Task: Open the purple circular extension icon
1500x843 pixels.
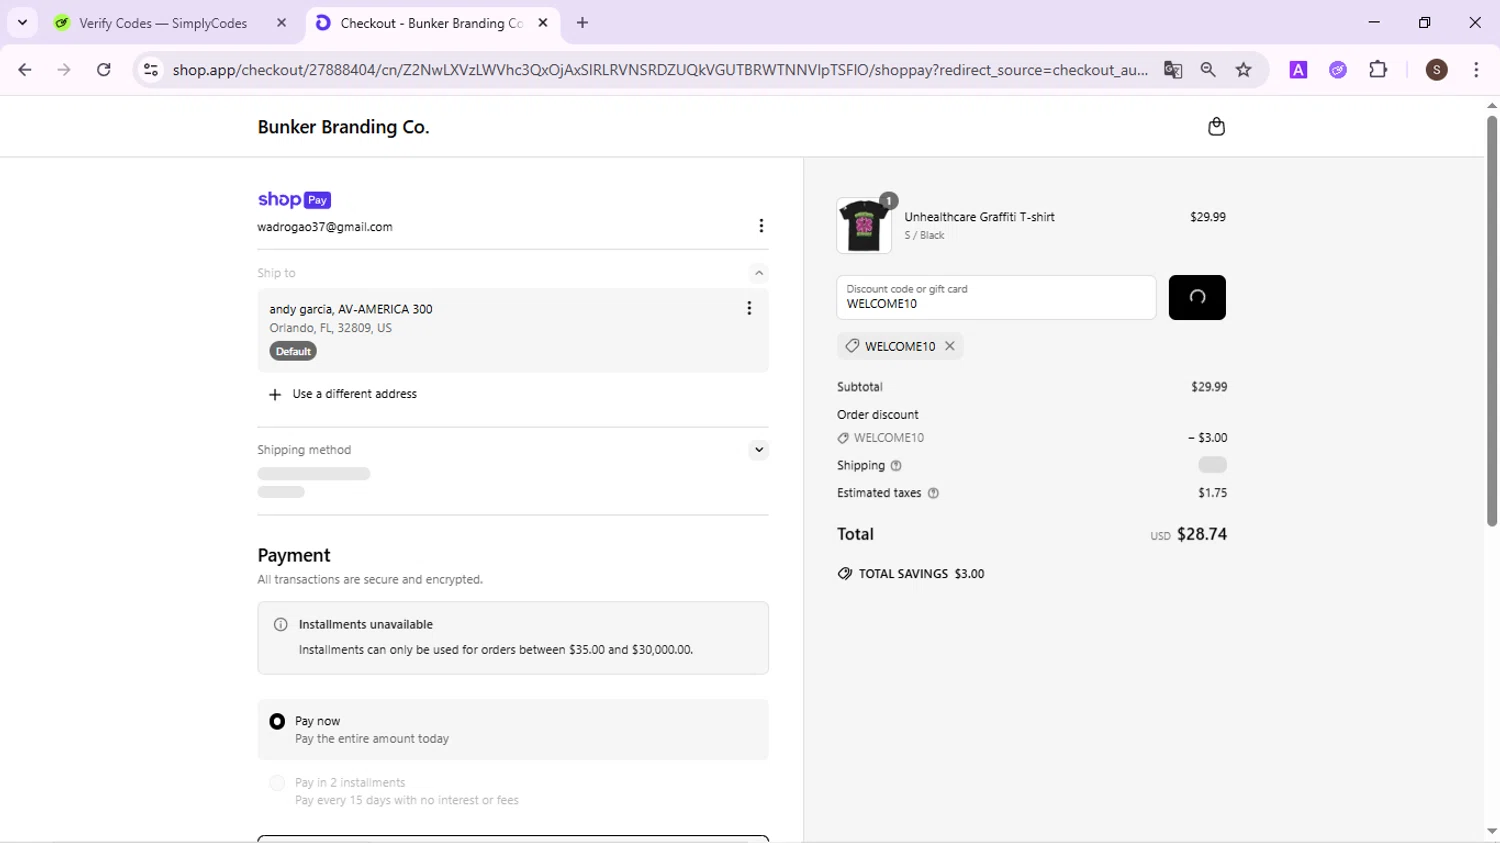Action: coord(1338,70)
